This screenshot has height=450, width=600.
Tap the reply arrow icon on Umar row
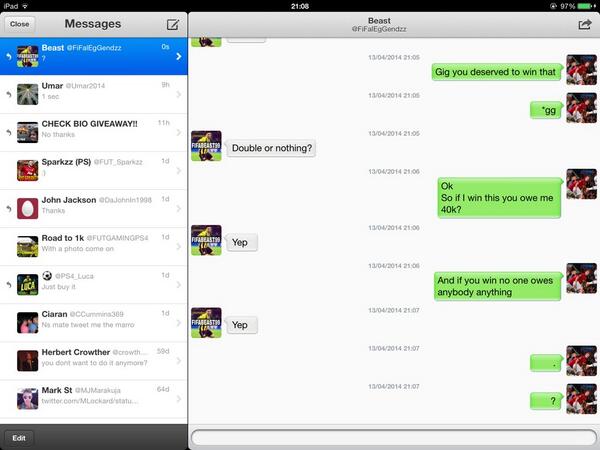click(x=8, y=94)
